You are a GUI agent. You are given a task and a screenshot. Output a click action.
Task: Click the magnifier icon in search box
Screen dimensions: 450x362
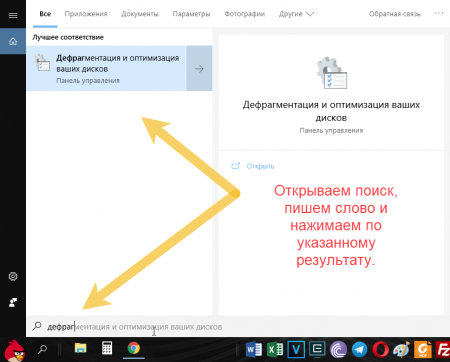[x=37, y=326]
